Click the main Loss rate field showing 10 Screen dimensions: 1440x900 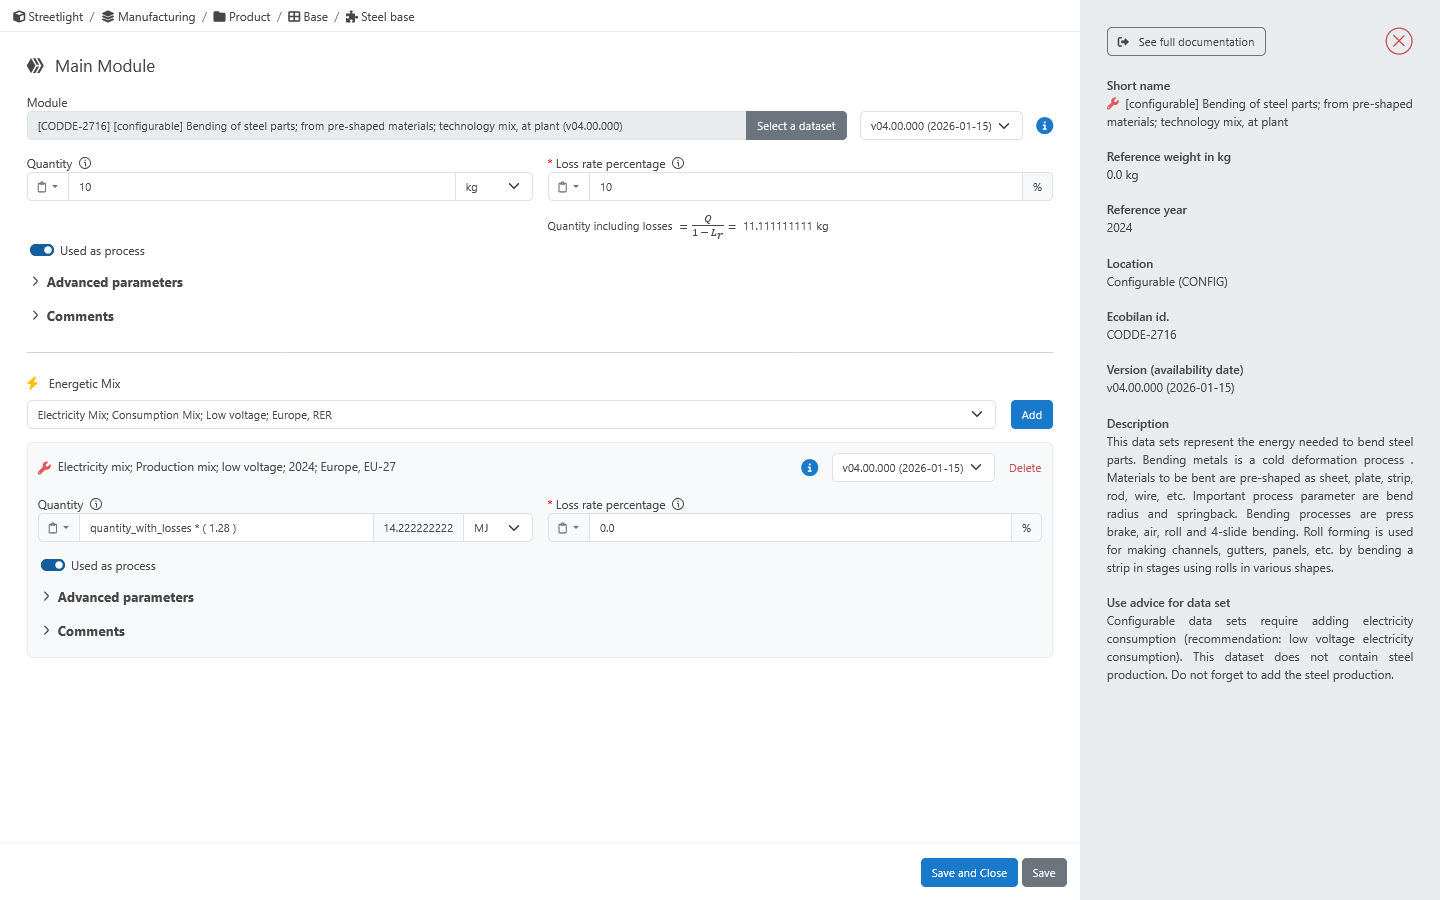(806, 187)
